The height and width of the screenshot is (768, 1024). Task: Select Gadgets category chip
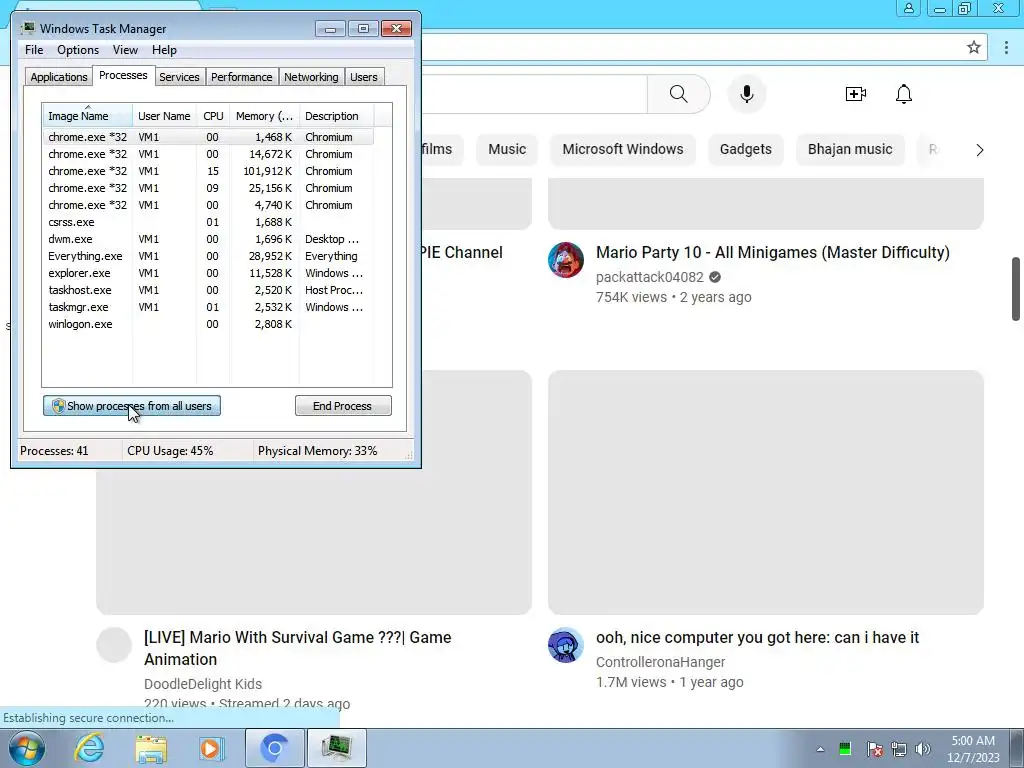(x=746, y=149)
